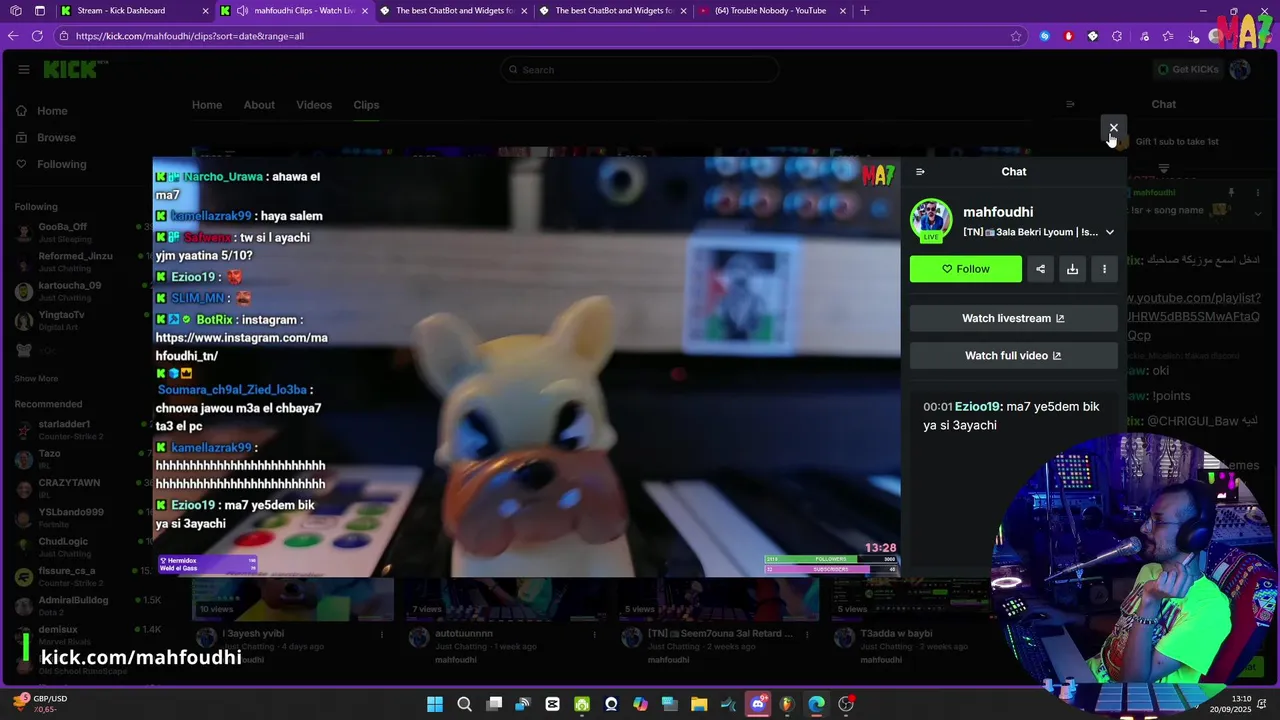Viewport: 1280px width, 720px height.
Task: Click the Eziioo19 username in the clip chat
Action: (x=977, y=407)
